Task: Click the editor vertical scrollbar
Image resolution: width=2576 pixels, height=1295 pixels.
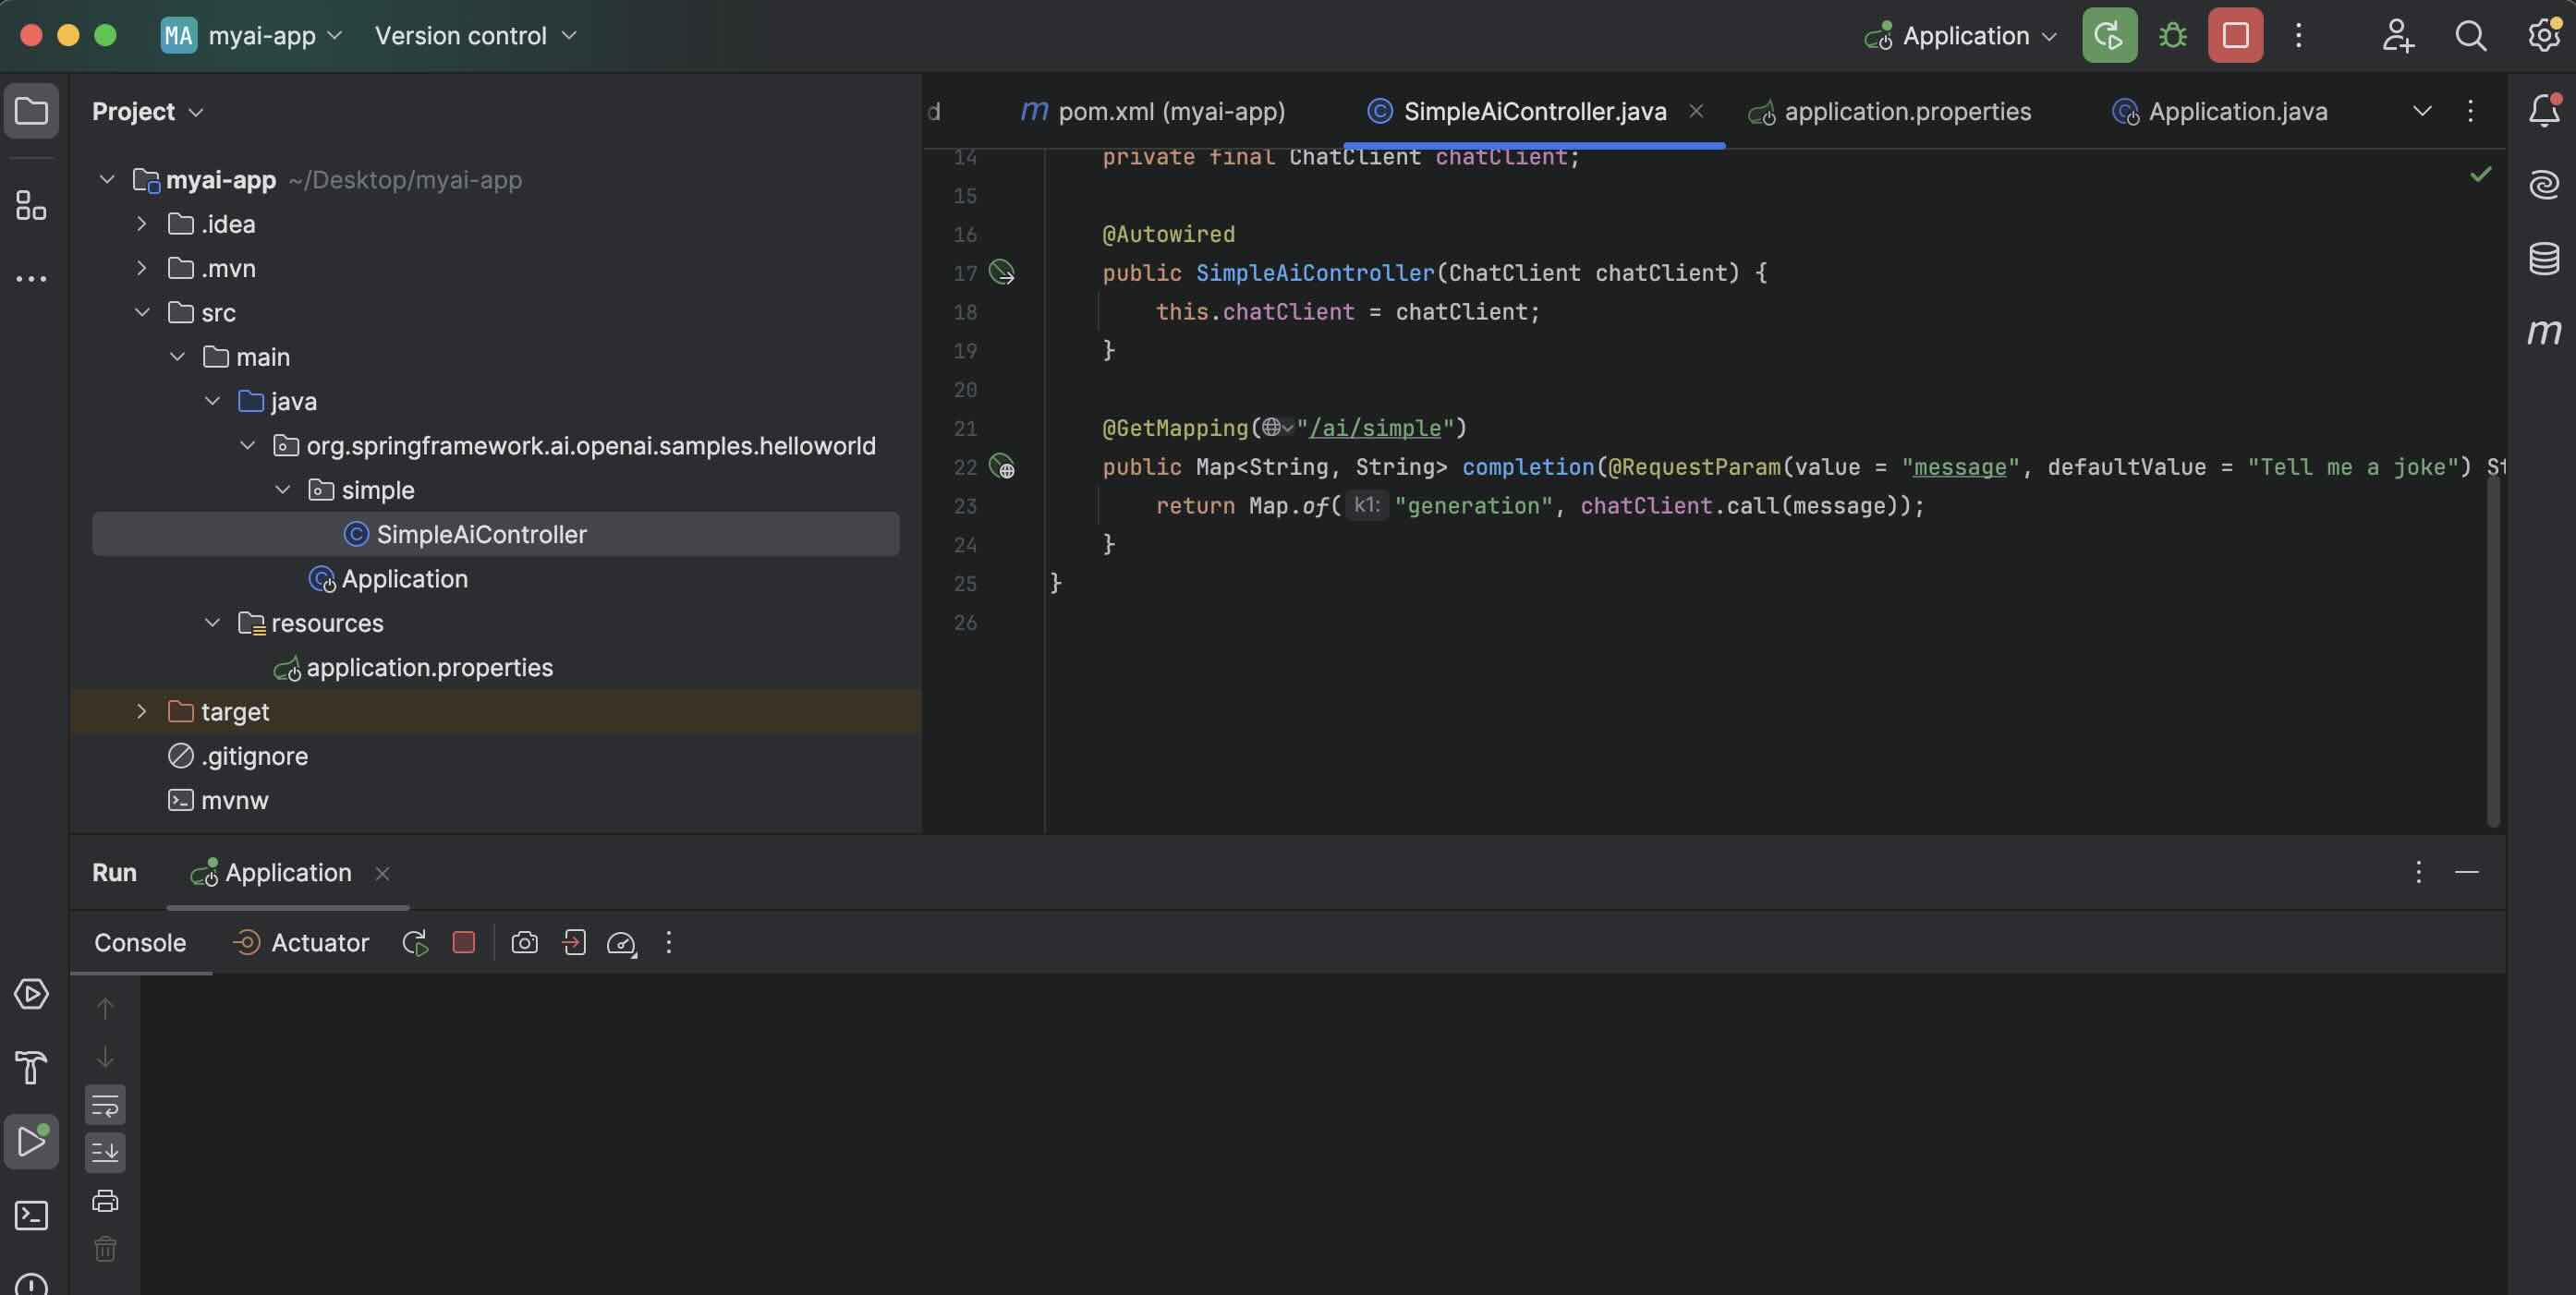Action: (x=2493, y=650)
